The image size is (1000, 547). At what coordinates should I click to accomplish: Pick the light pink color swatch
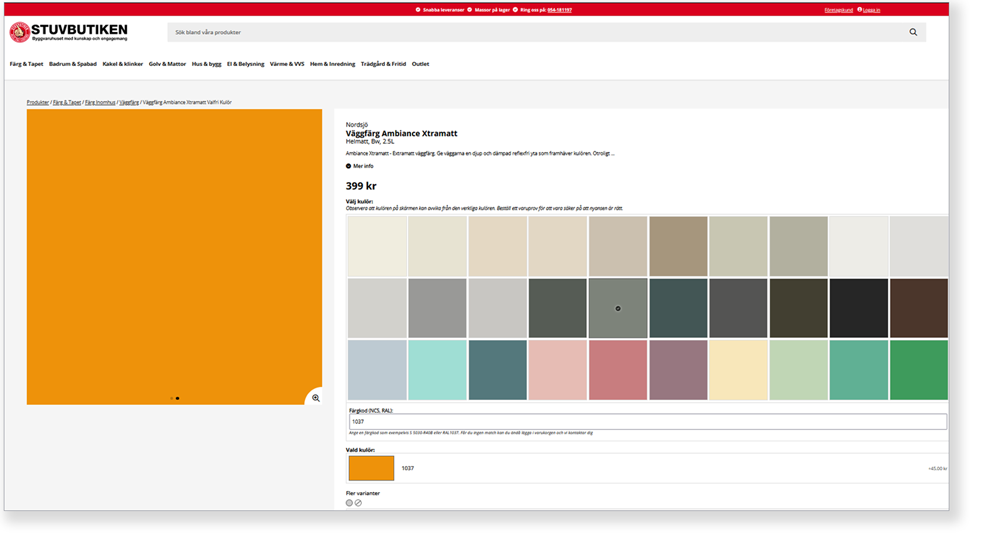tap(557, 370)
